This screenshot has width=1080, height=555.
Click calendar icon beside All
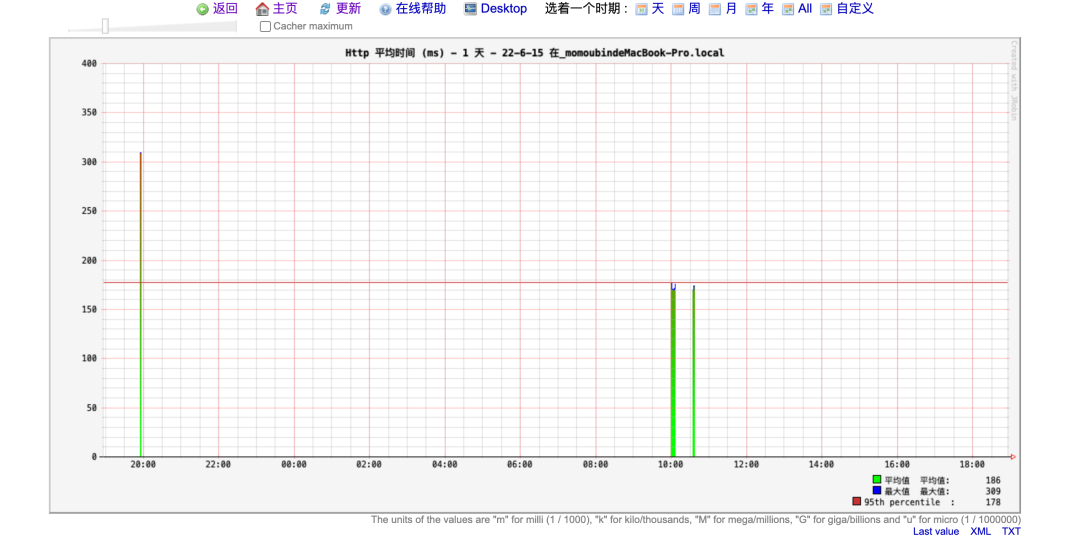click(788, 9)
